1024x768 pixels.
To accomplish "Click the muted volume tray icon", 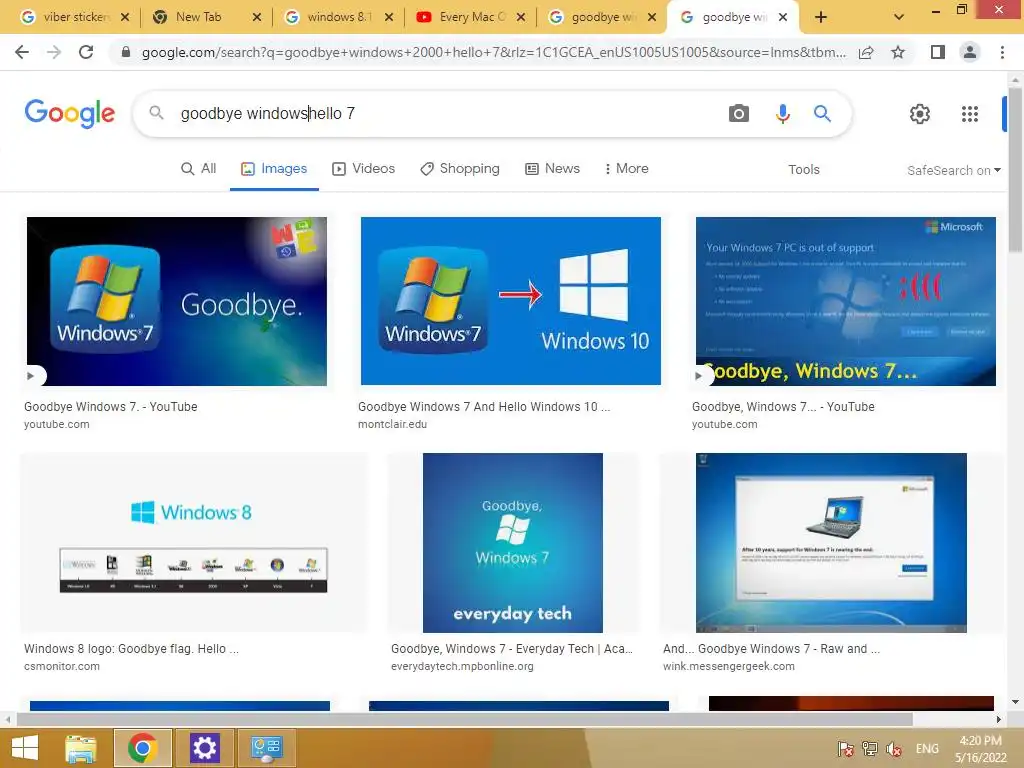I will 894,749.
